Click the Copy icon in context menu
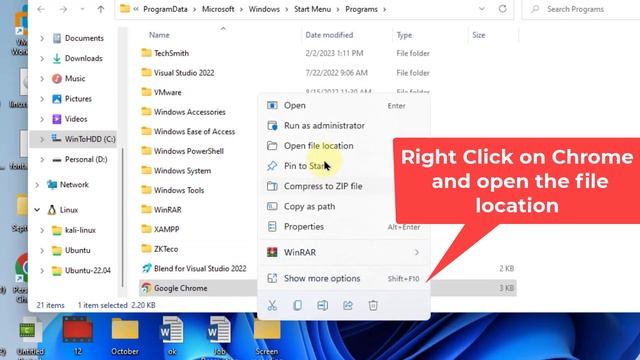 tap(298, 305)
